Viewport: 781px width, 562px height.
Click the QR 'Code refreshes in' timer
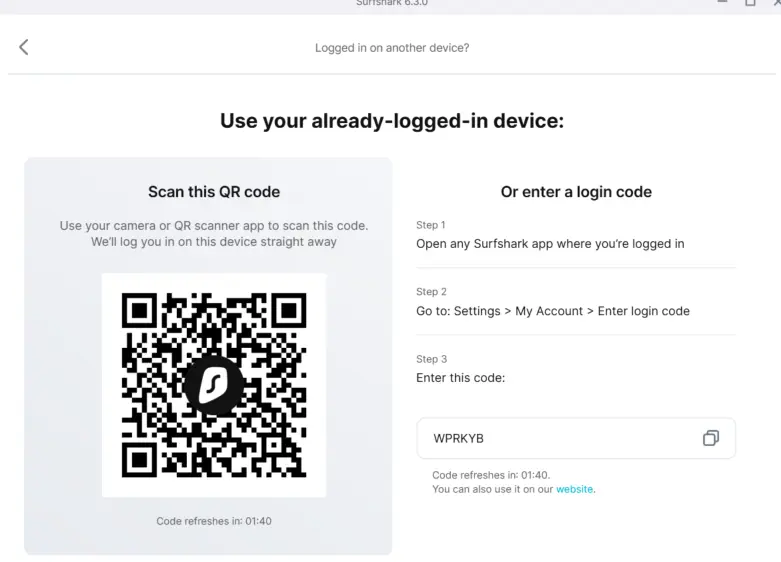pyautogui.click(x=214, y=521)
